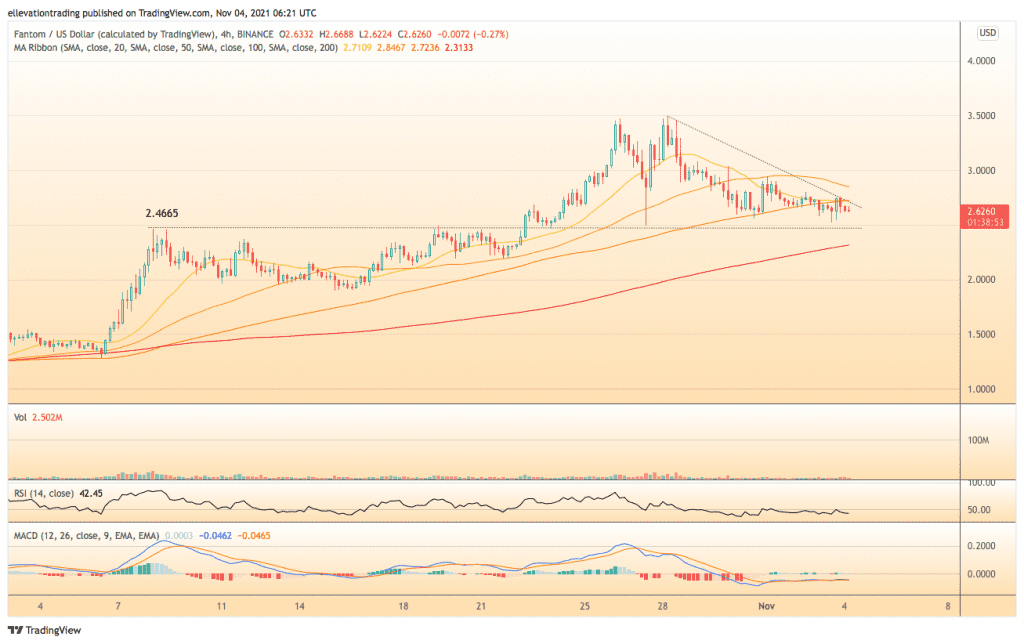1024x644 pixels.
Task: Click the 3.0000 price axis label
Action: (981, 170)
